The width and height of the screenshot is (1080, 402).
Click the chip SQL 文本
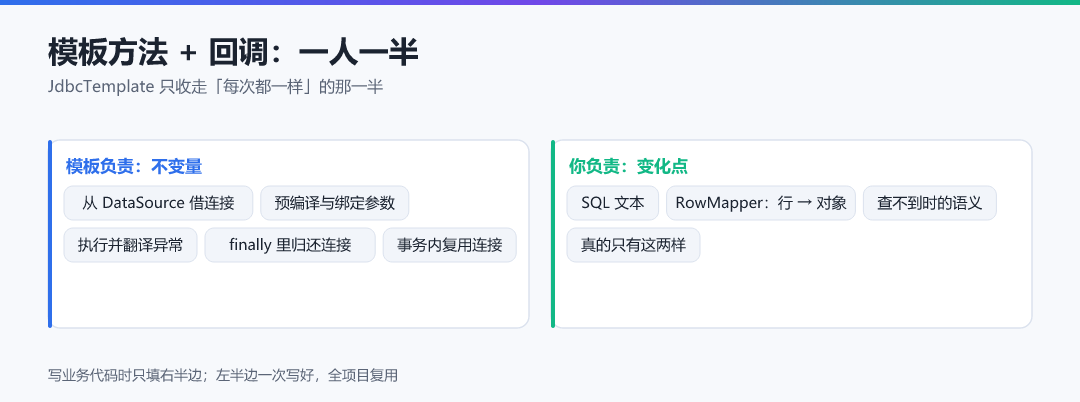click(x=612, y=203)
